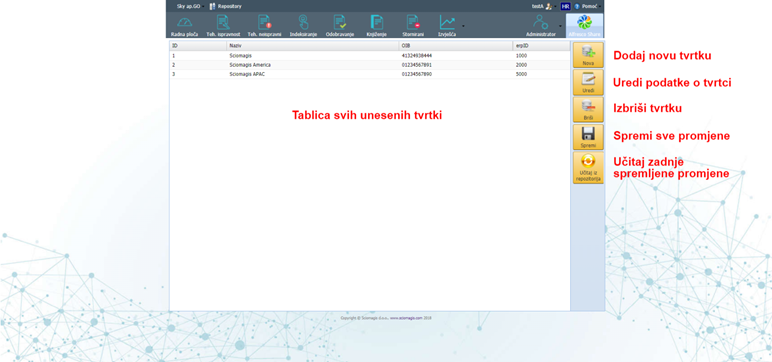Go to Indeksiranje
Image resolution: width=772 pixels, height=362 pixels.
pyautogui.click(x=303, y=26)
